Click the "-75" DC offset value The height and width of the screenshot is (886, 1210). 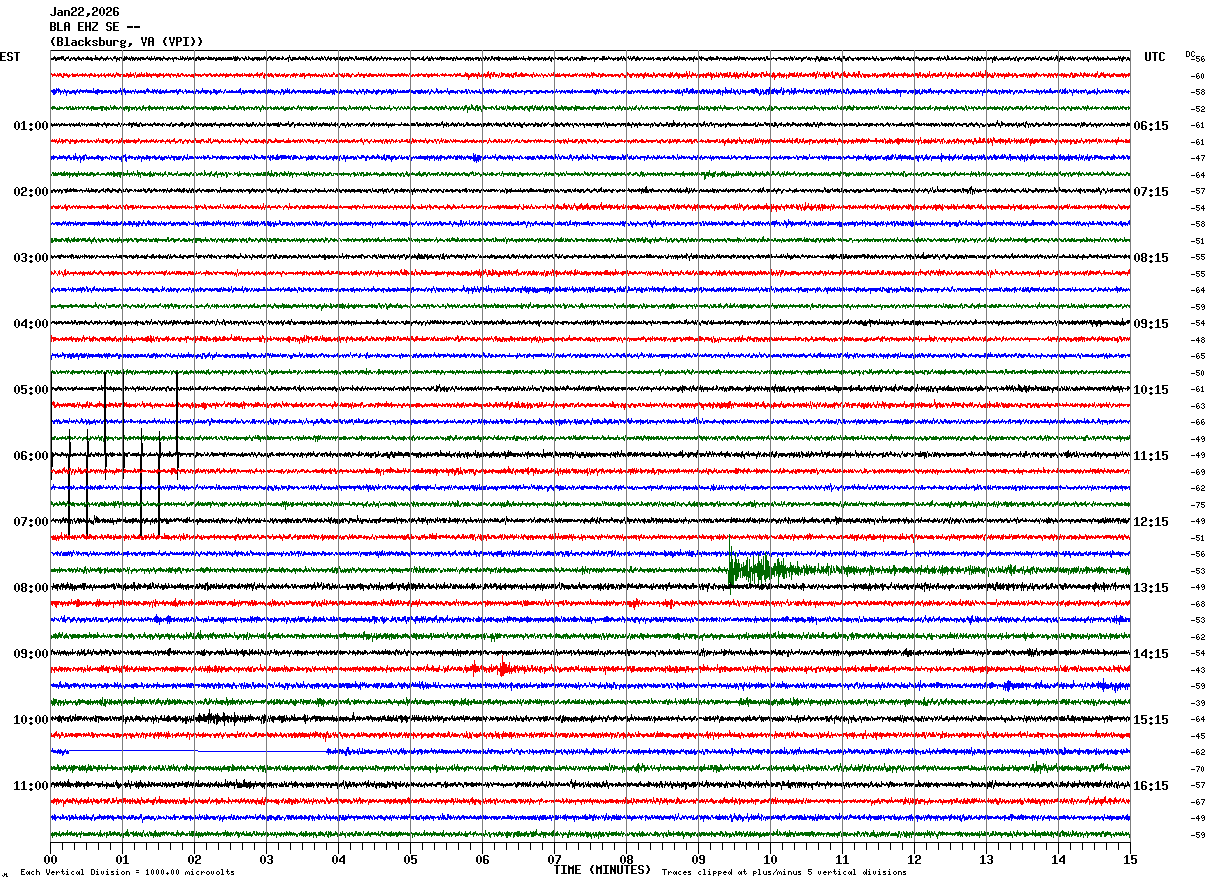pos(1198,505)
